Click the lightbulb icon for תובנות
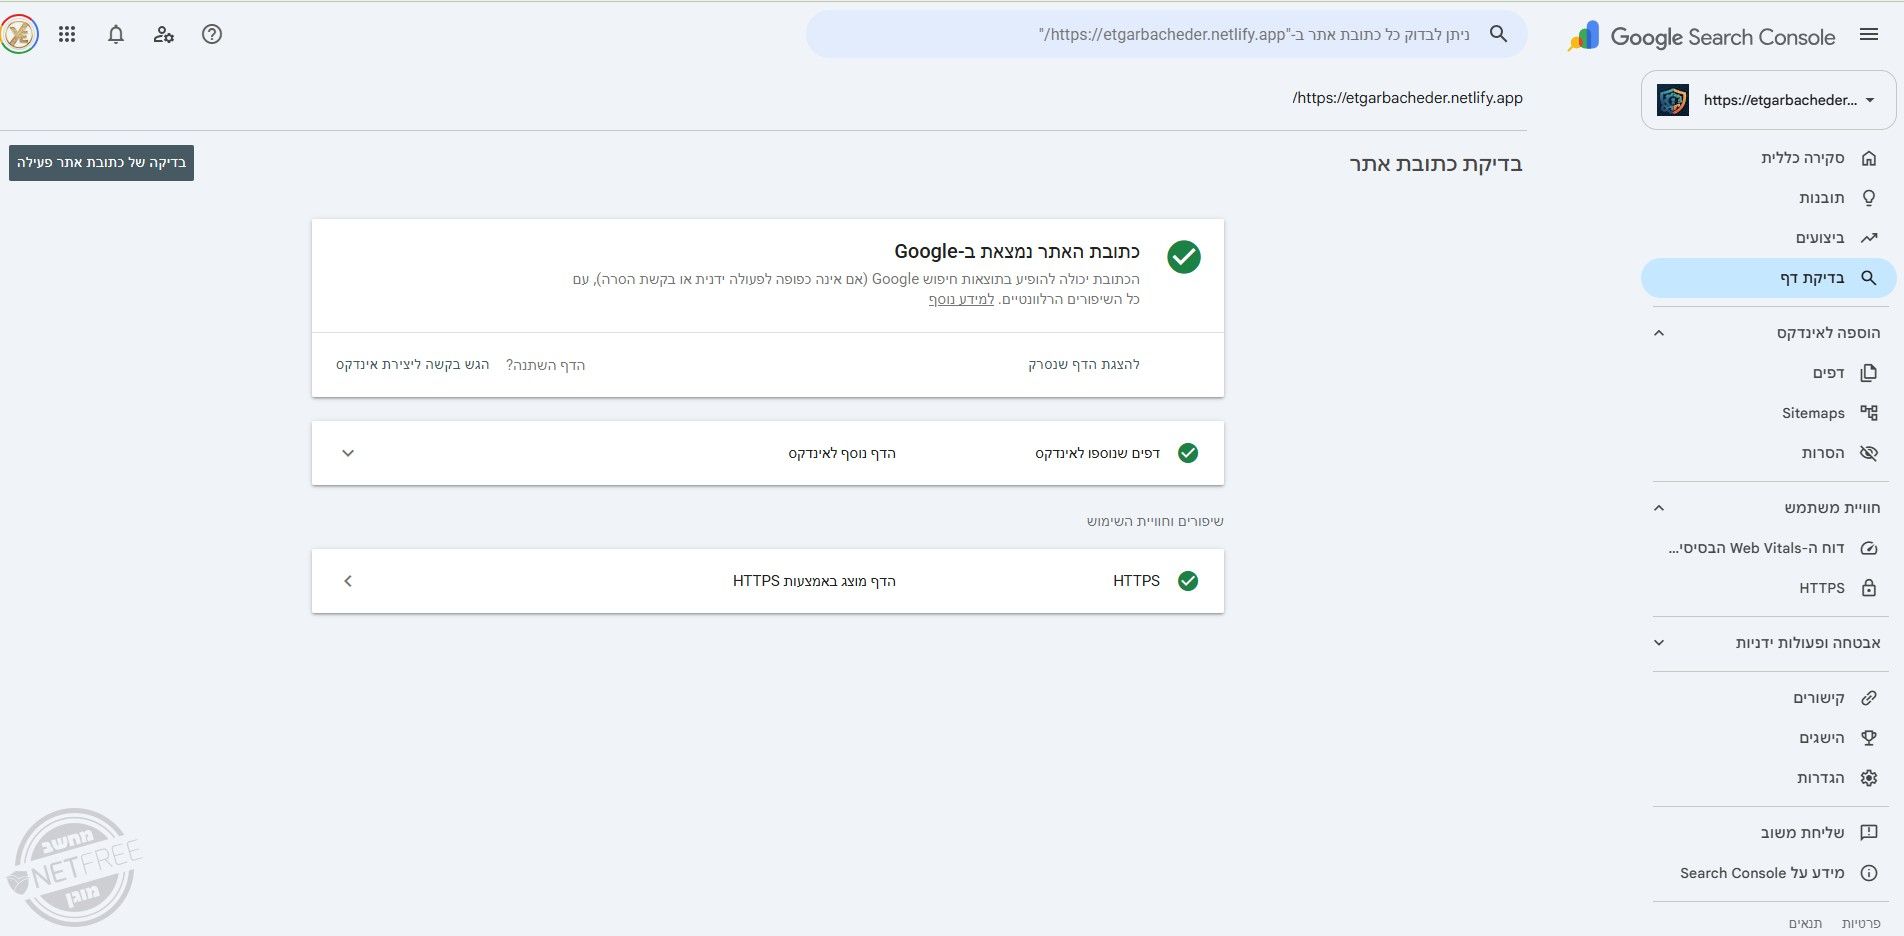Viewport: 1904px width, 936px height. (1868, 198)
